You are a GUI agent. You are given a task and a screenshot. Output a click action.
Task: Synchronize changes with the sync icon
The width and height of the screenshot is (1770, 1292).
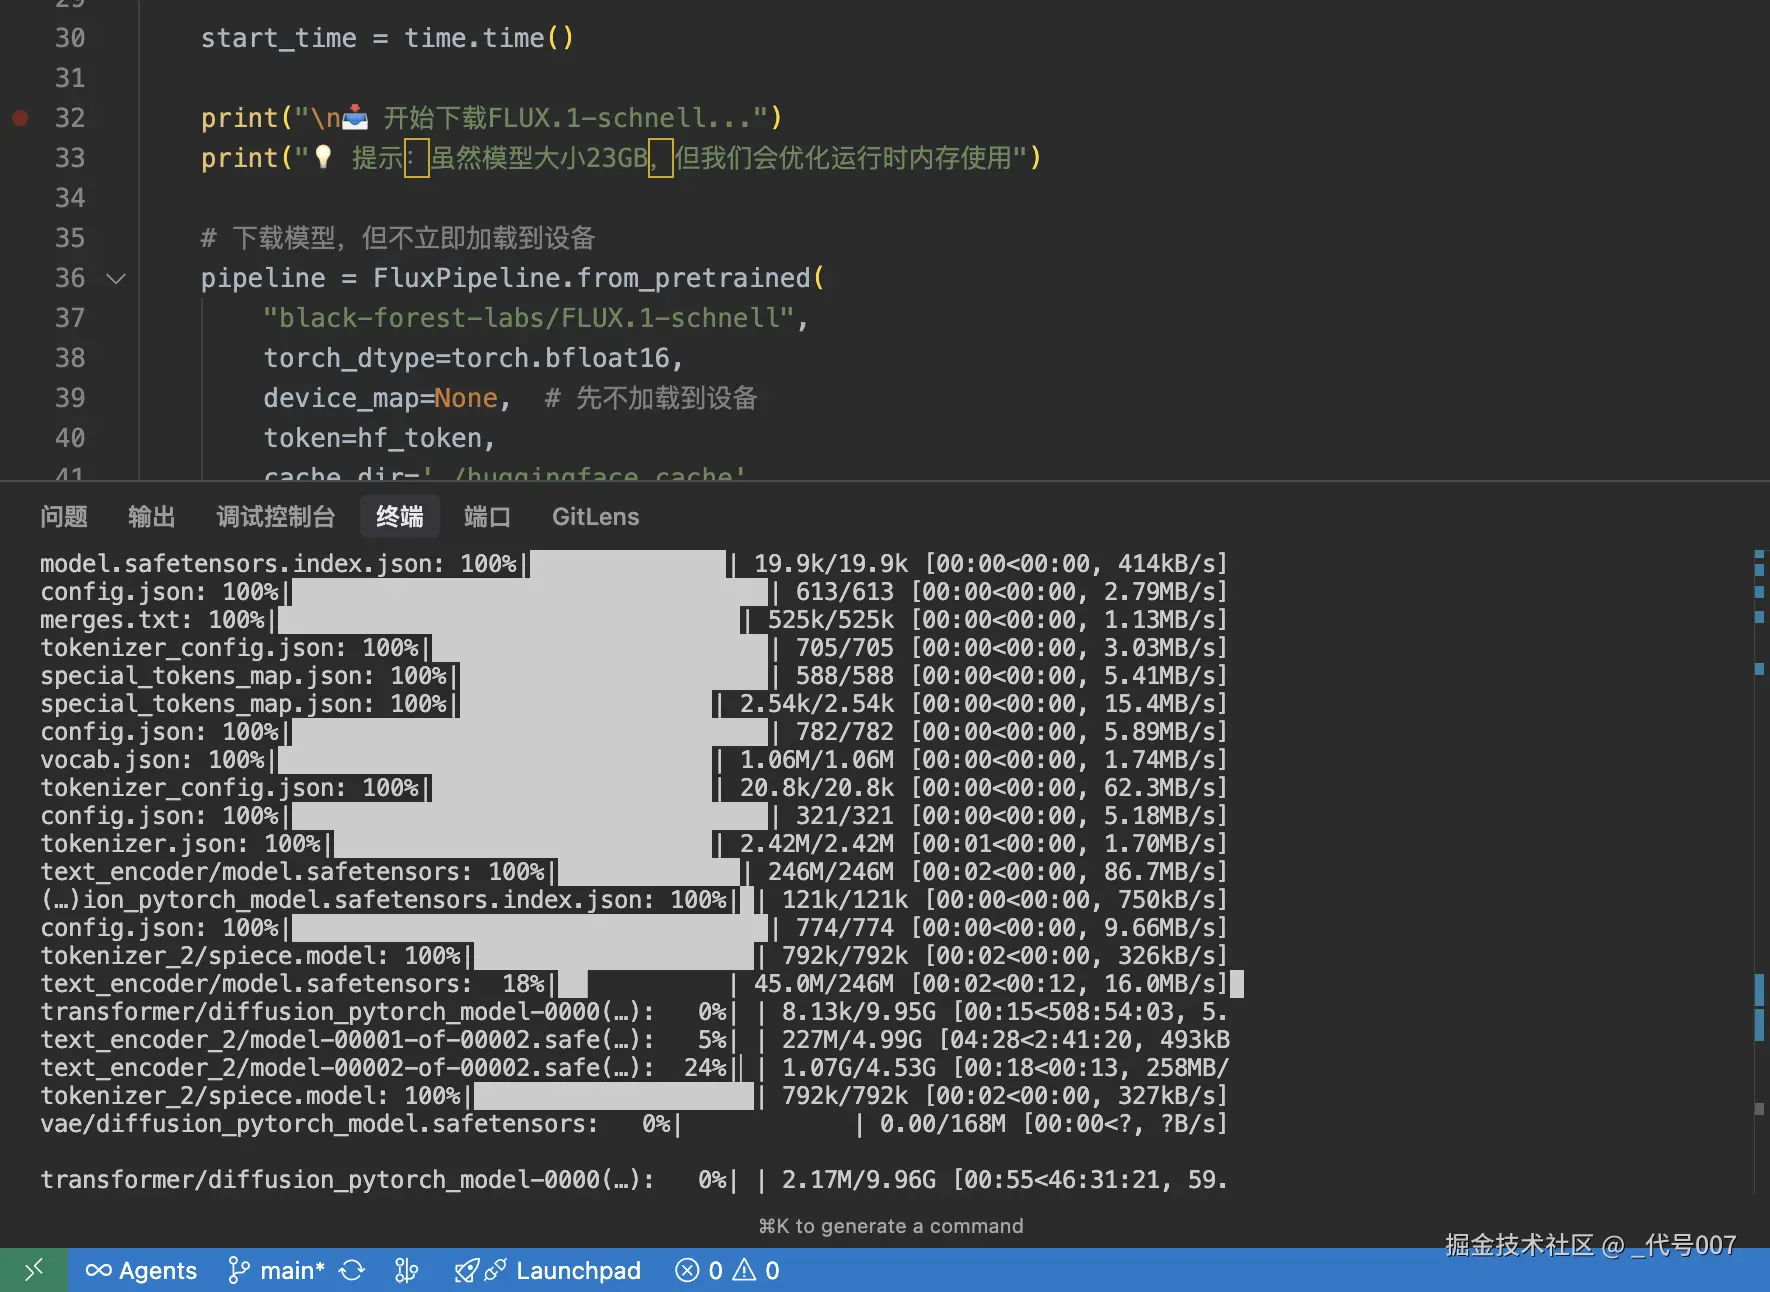[x=352, y=1270]
